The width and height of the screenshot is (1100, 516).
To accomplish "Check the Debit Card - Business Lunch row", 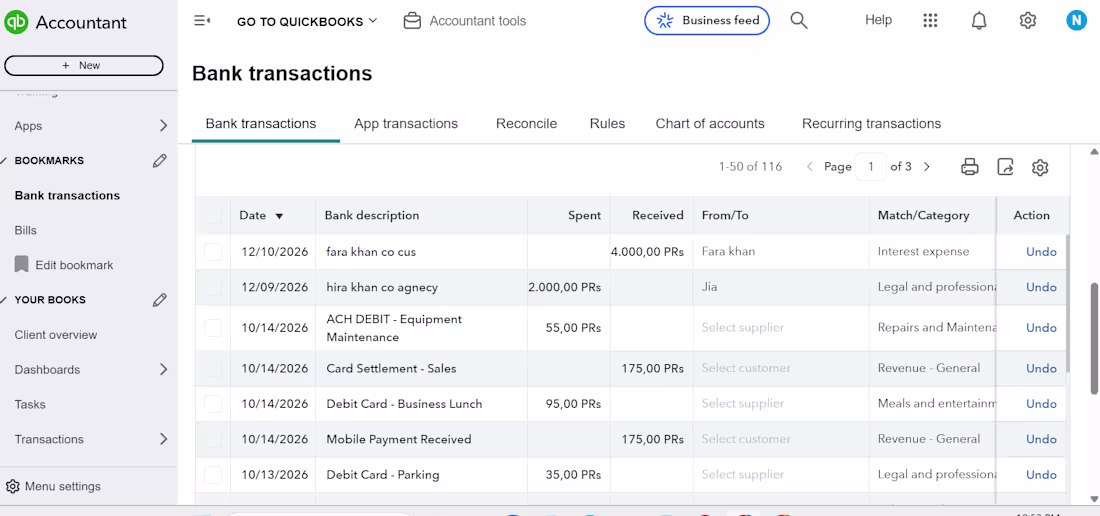I will [213, 403].
